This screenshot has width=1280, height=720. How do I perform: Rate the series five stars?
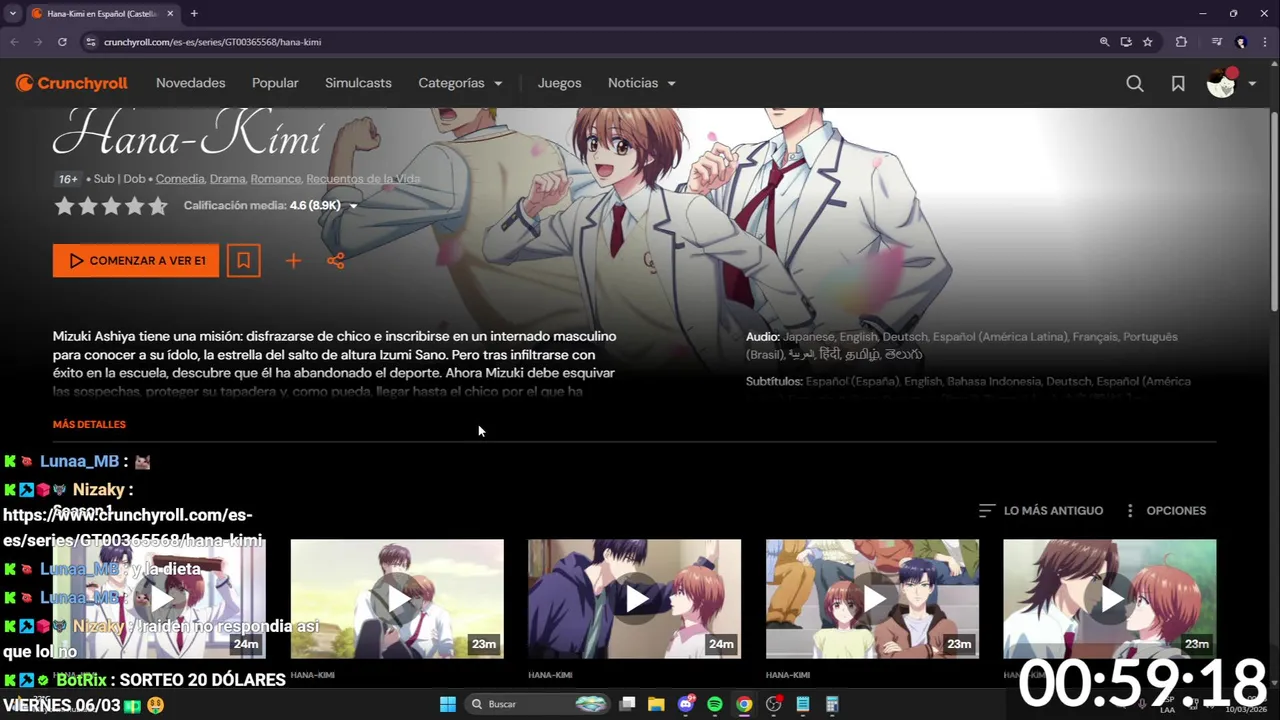[158, 206]
